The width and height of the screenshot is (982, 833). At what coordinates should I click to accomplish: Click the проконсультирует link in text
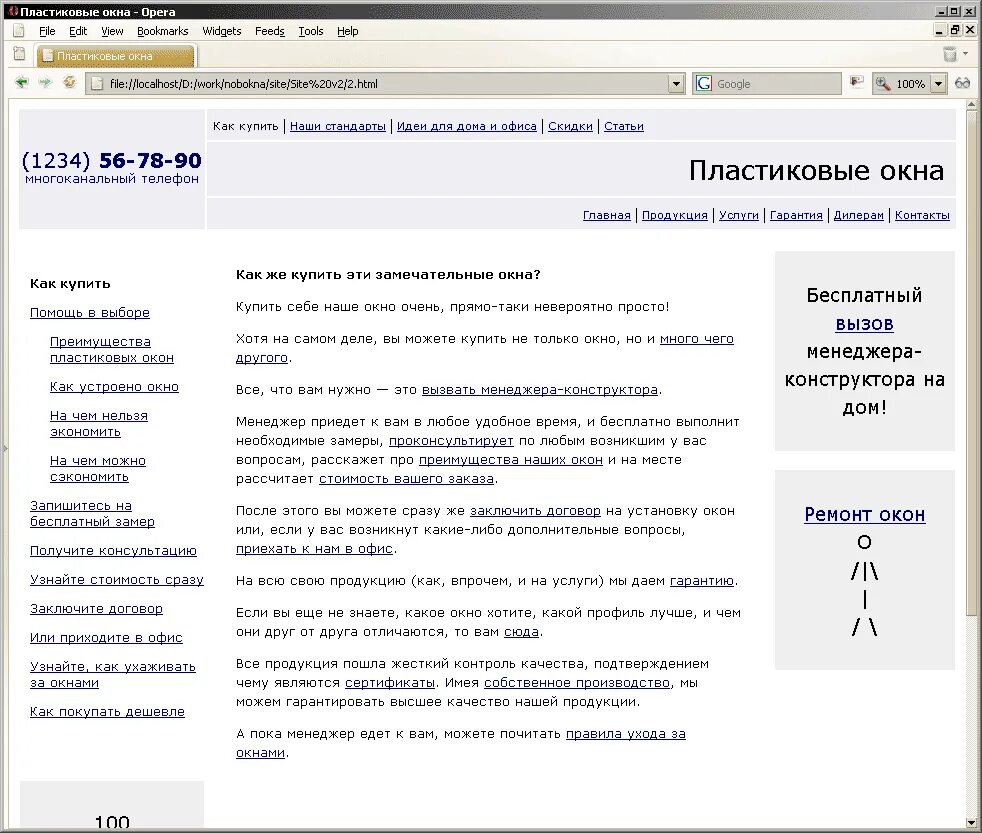tap(451, 440)
